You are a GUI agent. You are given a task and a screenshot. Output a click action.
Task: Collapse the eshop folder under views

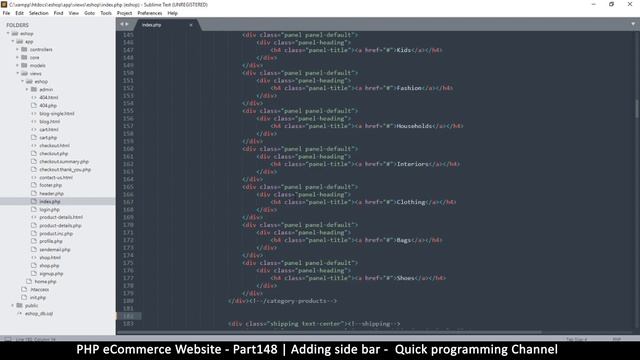22,81
